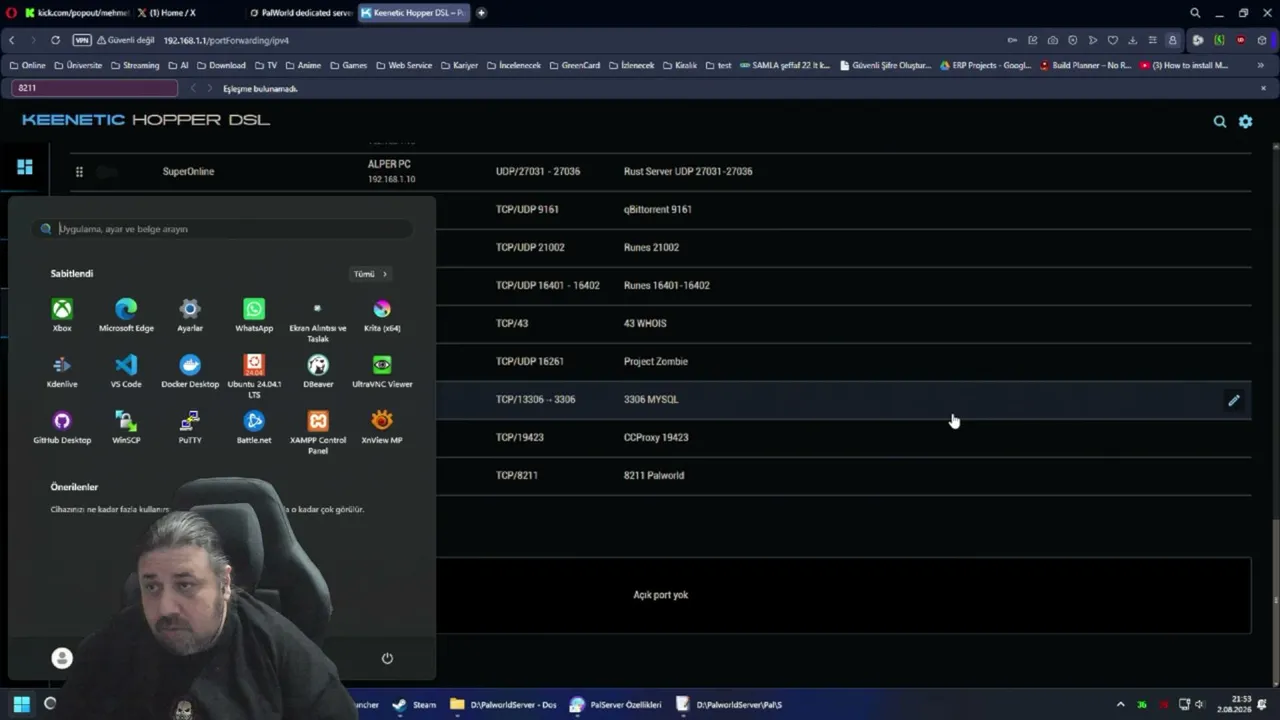Image resolution: width=1280 pixels, height=720 pixels.
Task: Open the Keenetic settings gear icon
Action: tap(1245, 121)
